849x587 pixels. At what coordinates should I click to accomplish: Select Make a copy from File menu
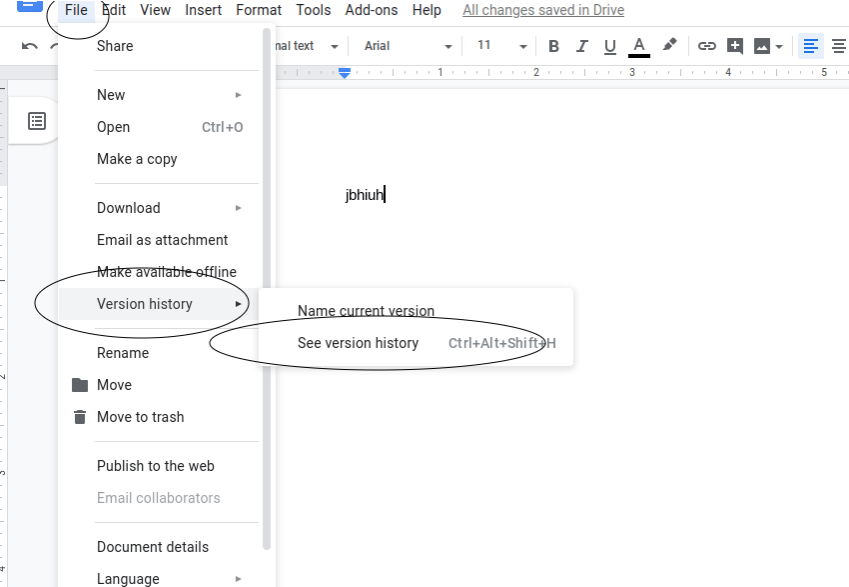(x=137, y=159)
